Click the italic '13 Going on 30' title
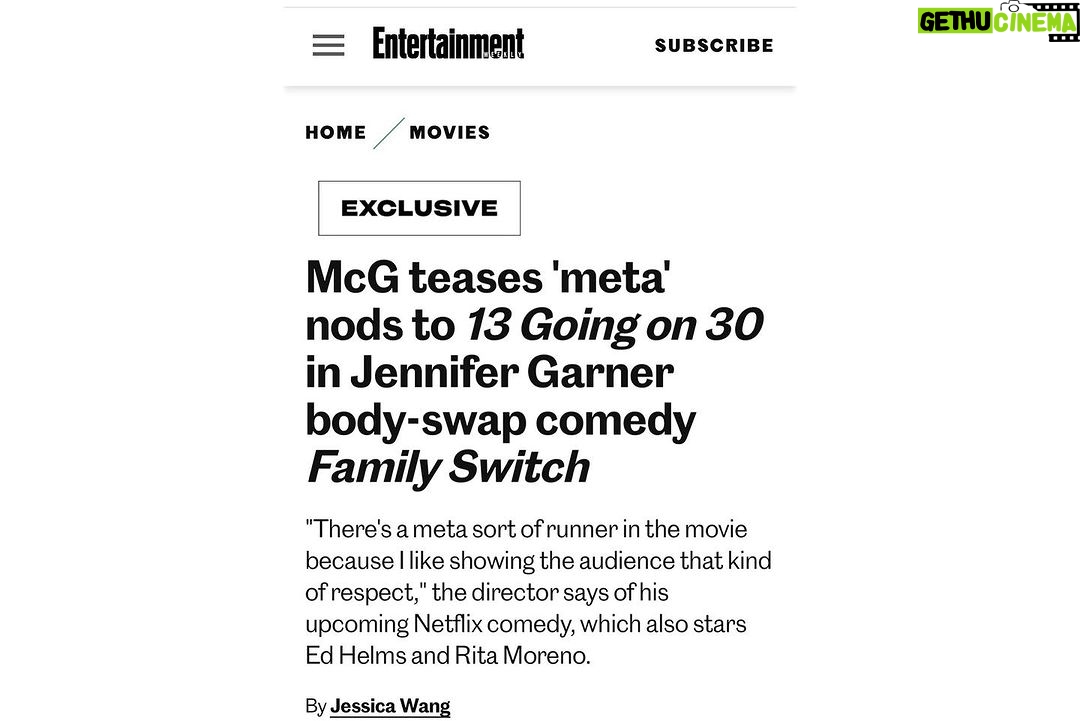1080x721 pixels. 615,324
